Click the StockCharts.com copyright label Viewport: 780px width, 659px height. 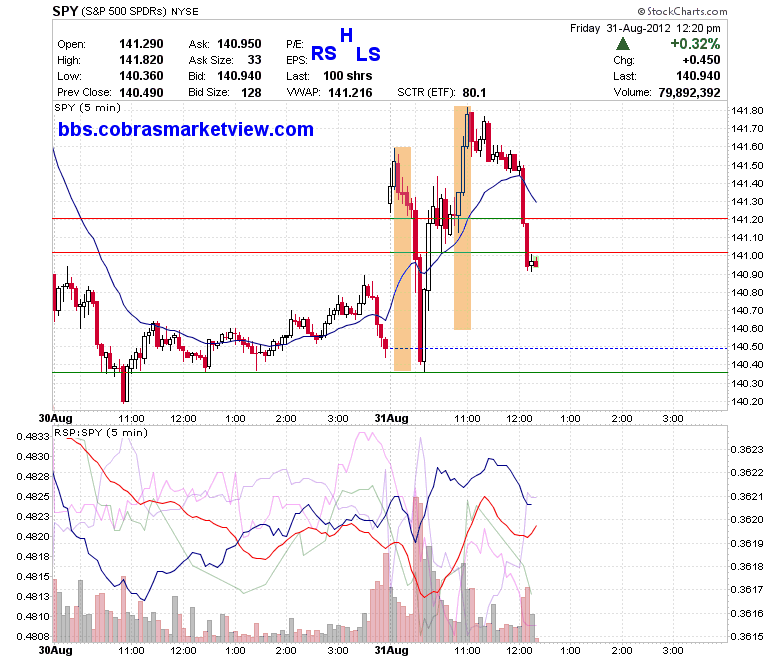[x=682, y=11]
